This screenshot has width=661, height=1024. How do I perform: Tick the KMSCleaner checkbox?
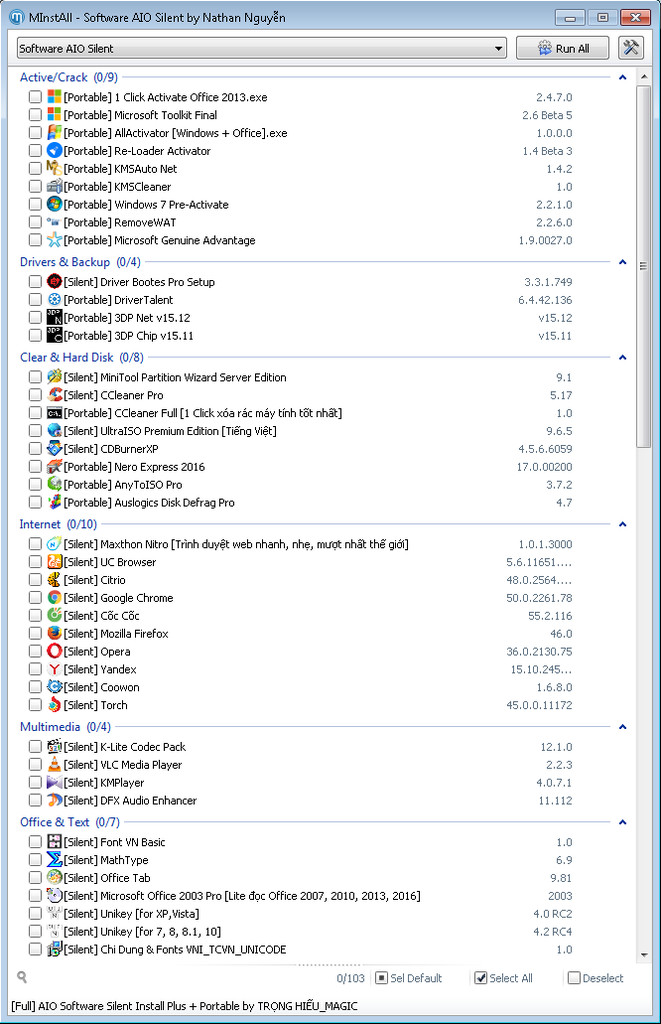point(35,187)
